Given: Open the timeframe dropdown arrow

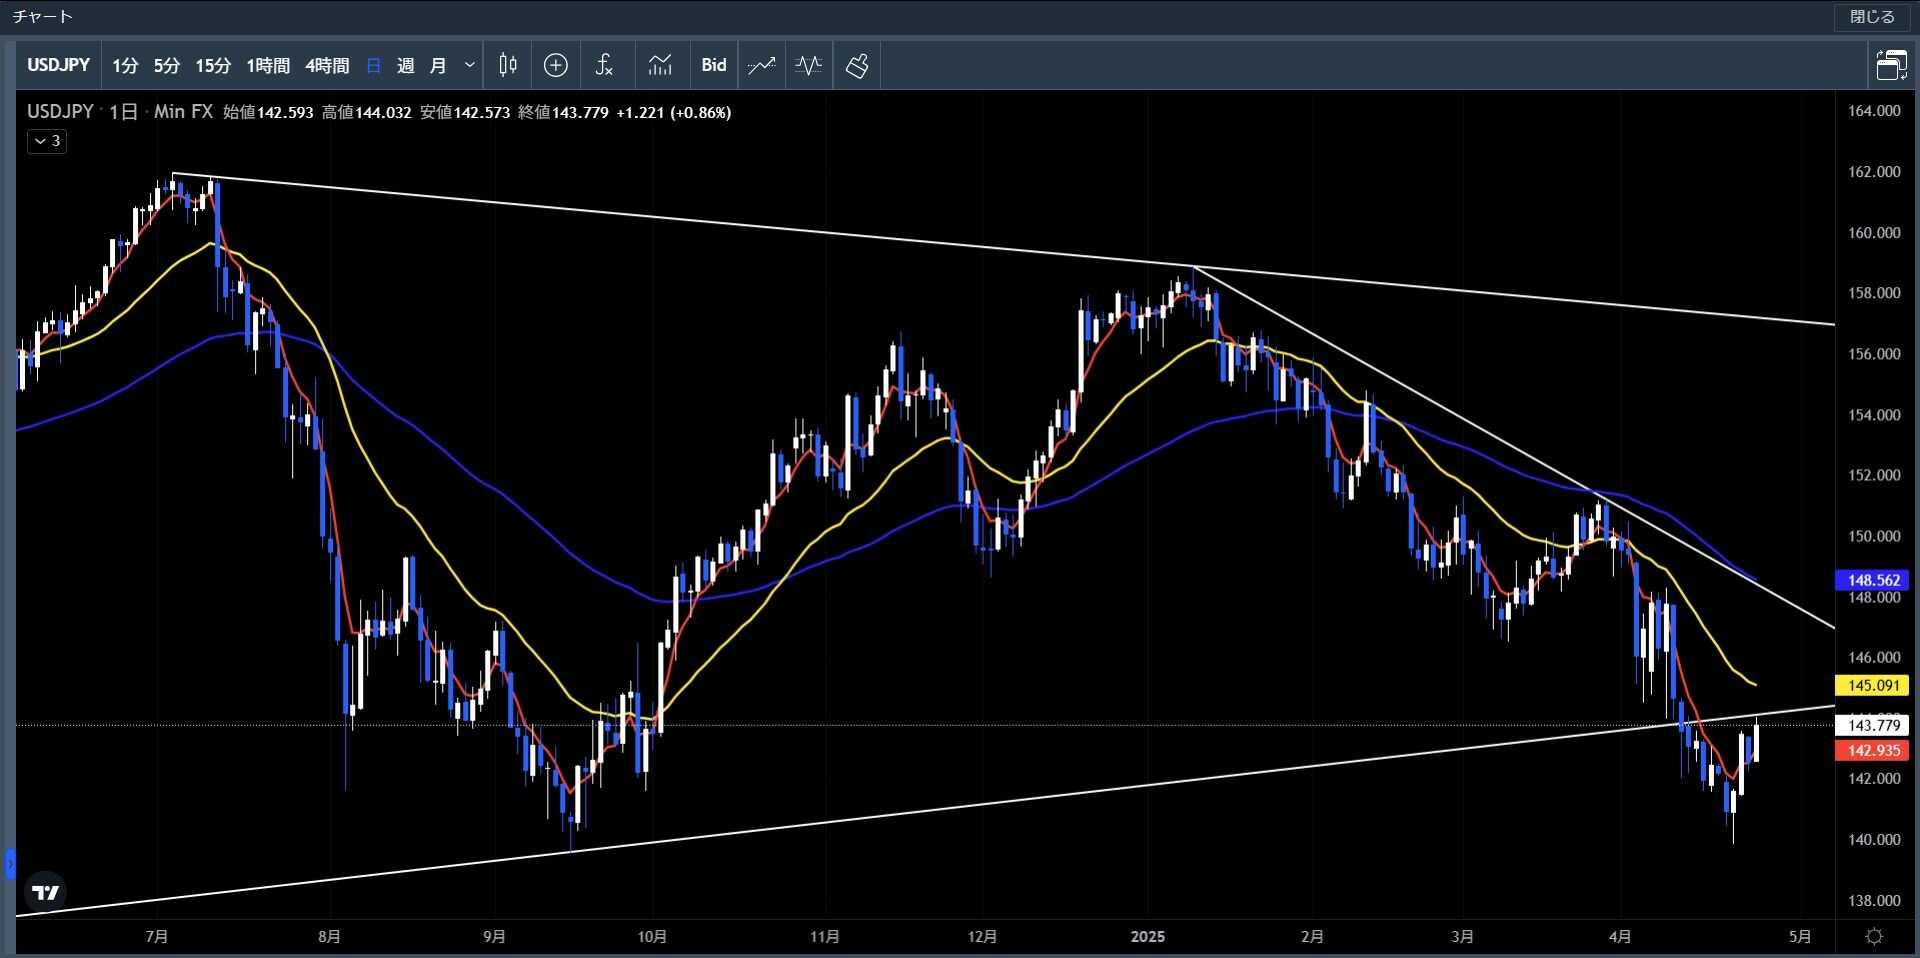Looking at the screenshot, I should (469, 65).
